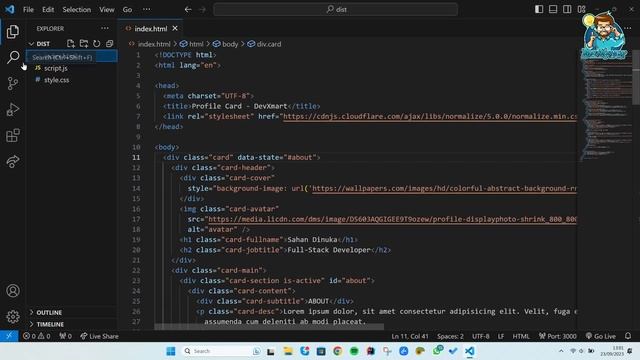
Task: Click the forwarded ports indicator showing 0
Action: [x=65, y=336]
